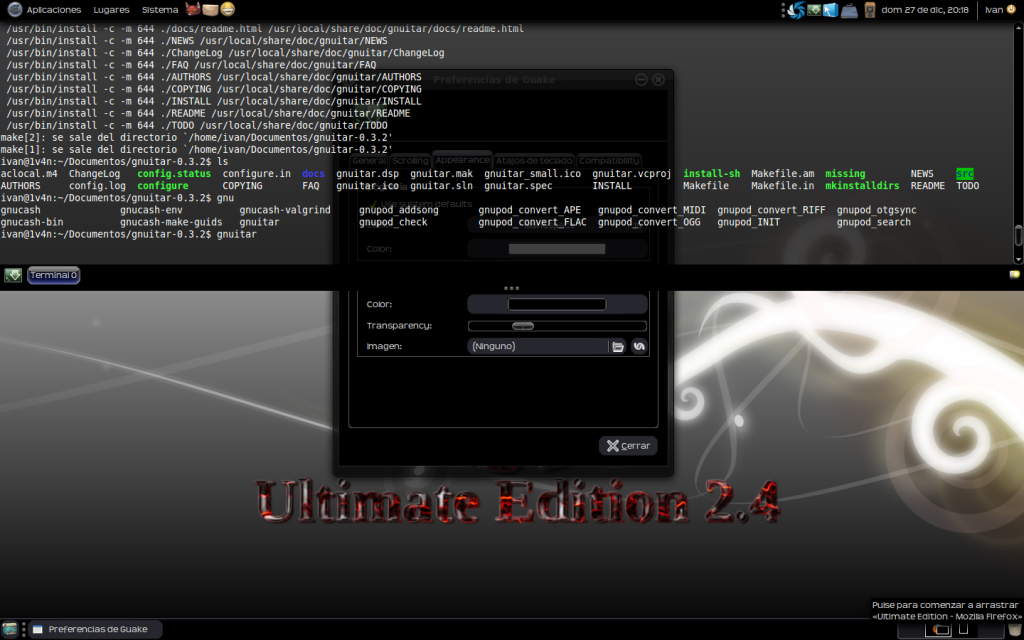This screenshot has width=1024, height=640.
Task: Click the config.status filename in terminal
Action: [x=174, y=174]
